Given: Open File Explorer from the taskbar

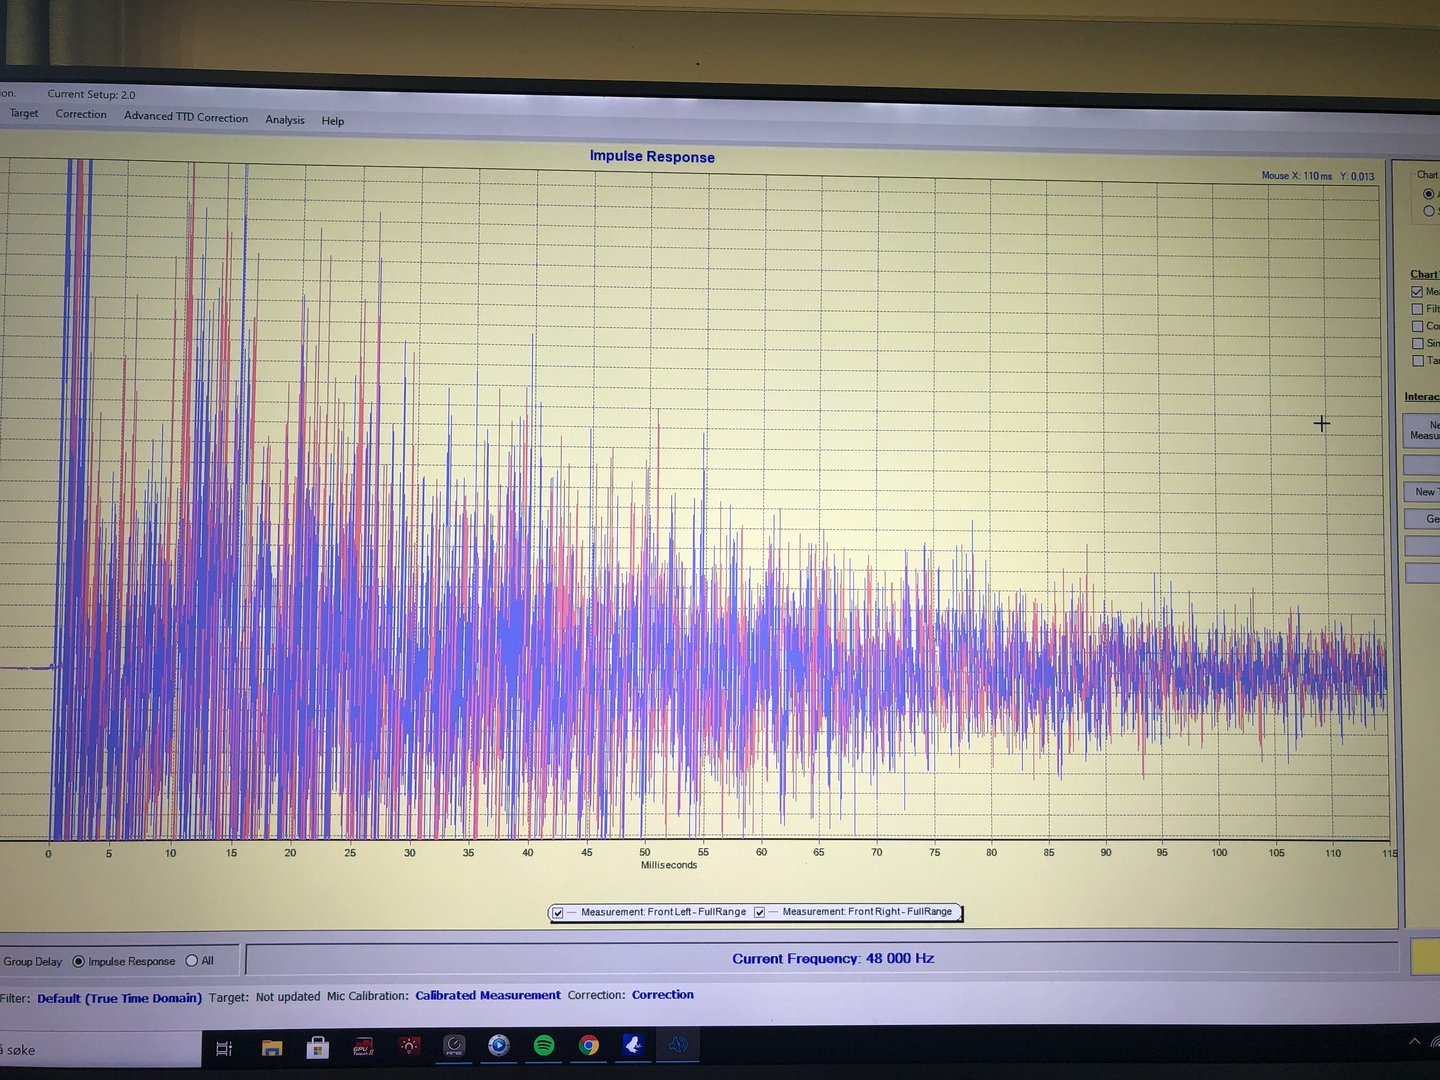Looking at the screenshot, I should 272,1048.
